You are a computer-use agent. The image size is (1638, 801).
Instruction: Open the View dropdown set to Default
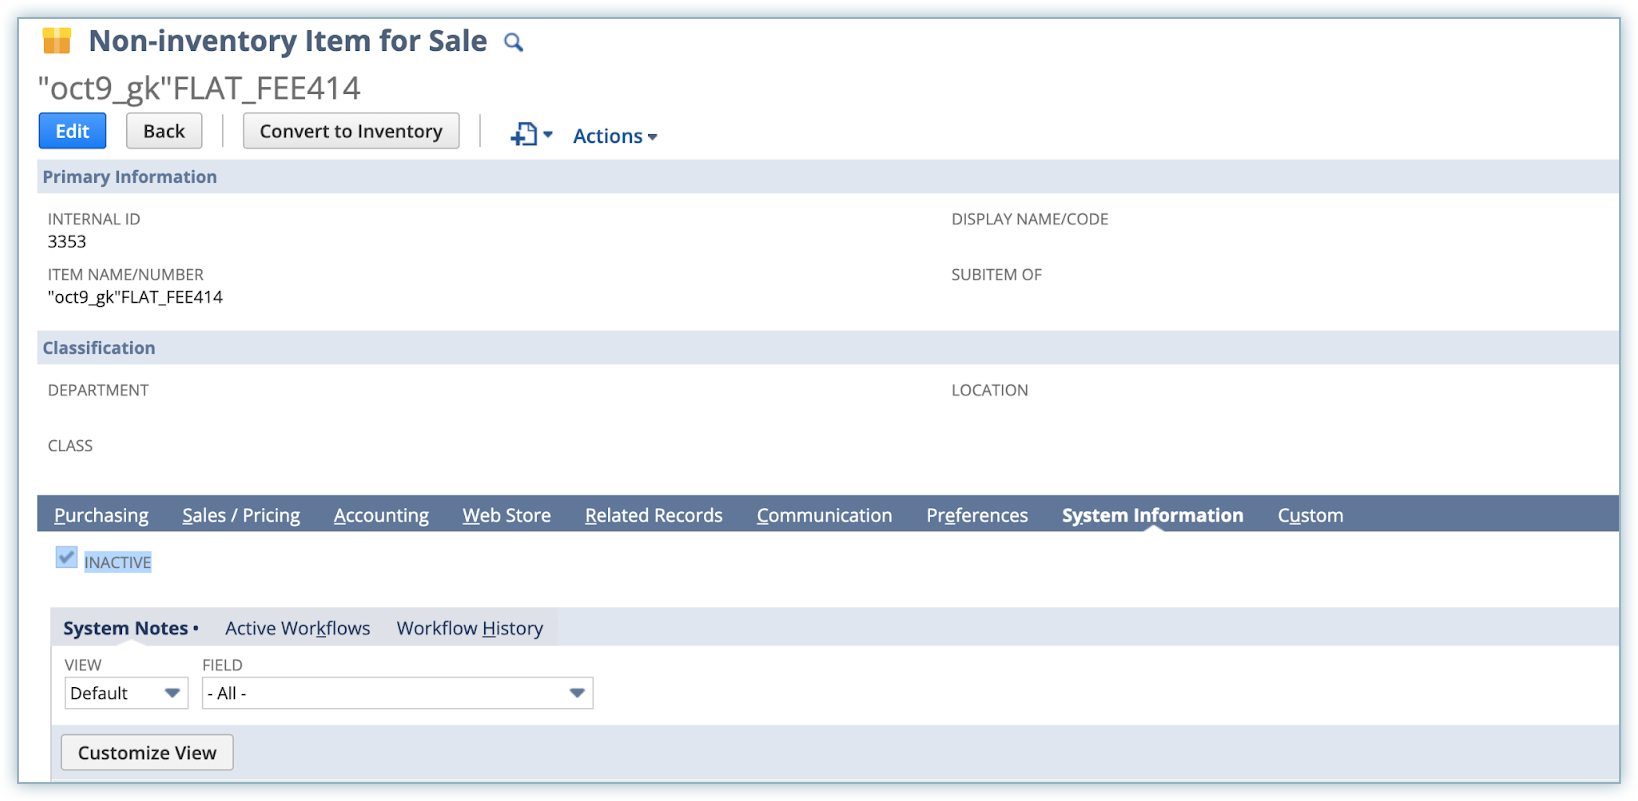(126, 693)
